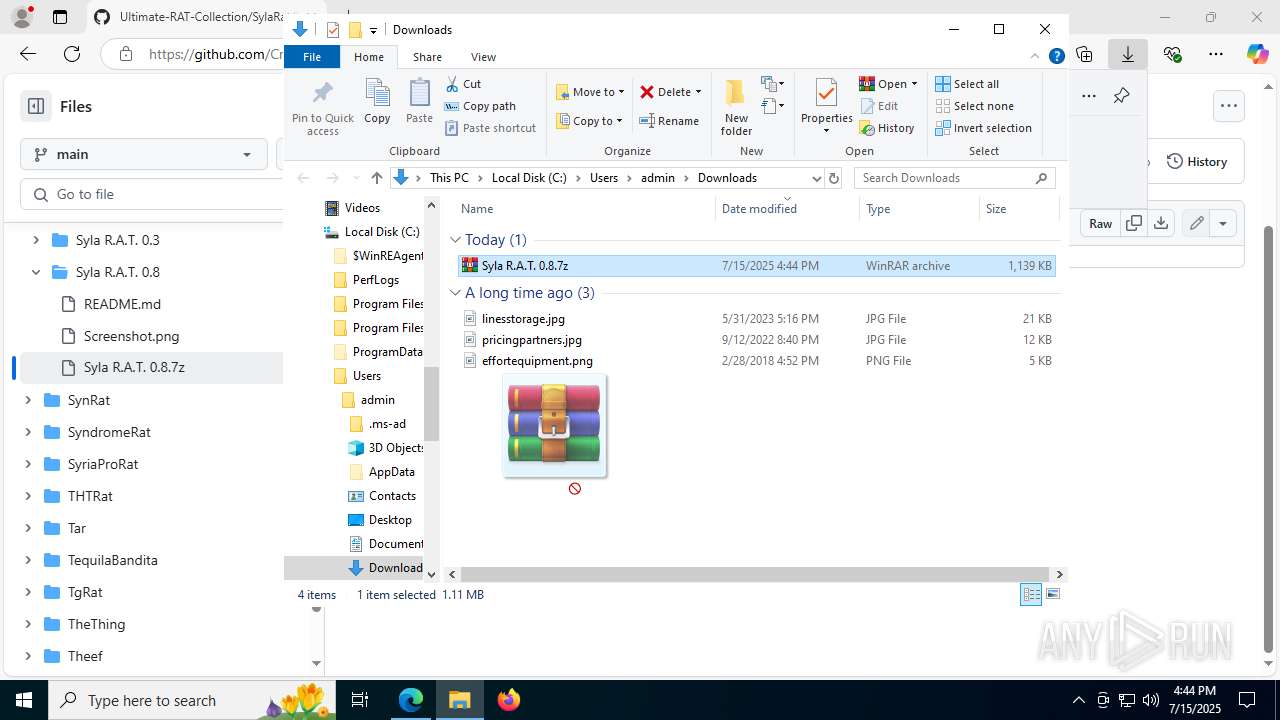Collapse A long time ago group
The width and height of the screenshot is (1280, 720).
tap(455, 293)
